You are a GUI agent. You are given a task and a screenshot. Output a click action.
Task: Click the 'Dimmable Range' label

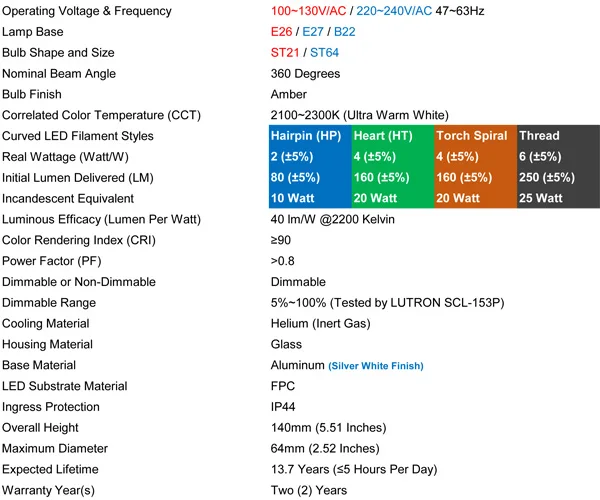click(x=49, y=303)
